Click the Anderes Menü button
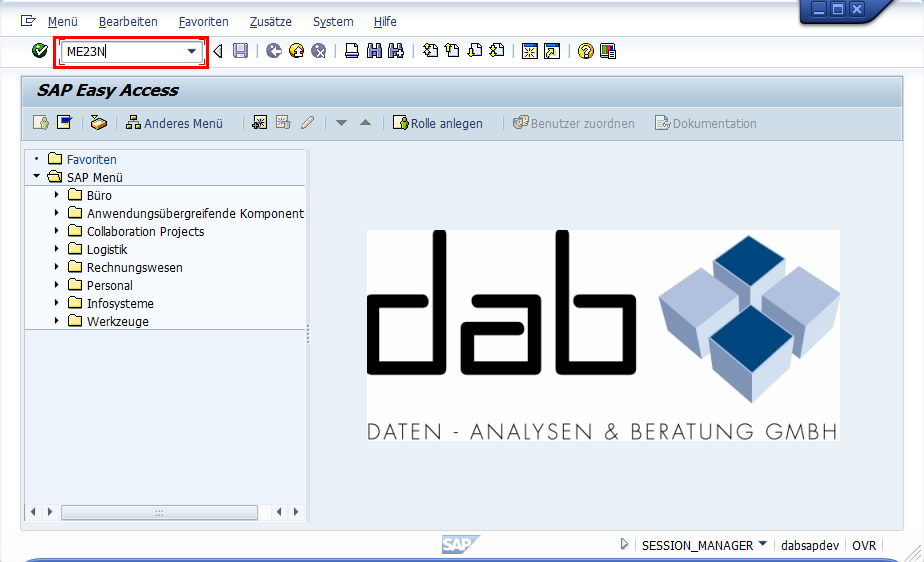Image resolution: width=924 pixels, height=562 pixels. click(x=174, y=123)
